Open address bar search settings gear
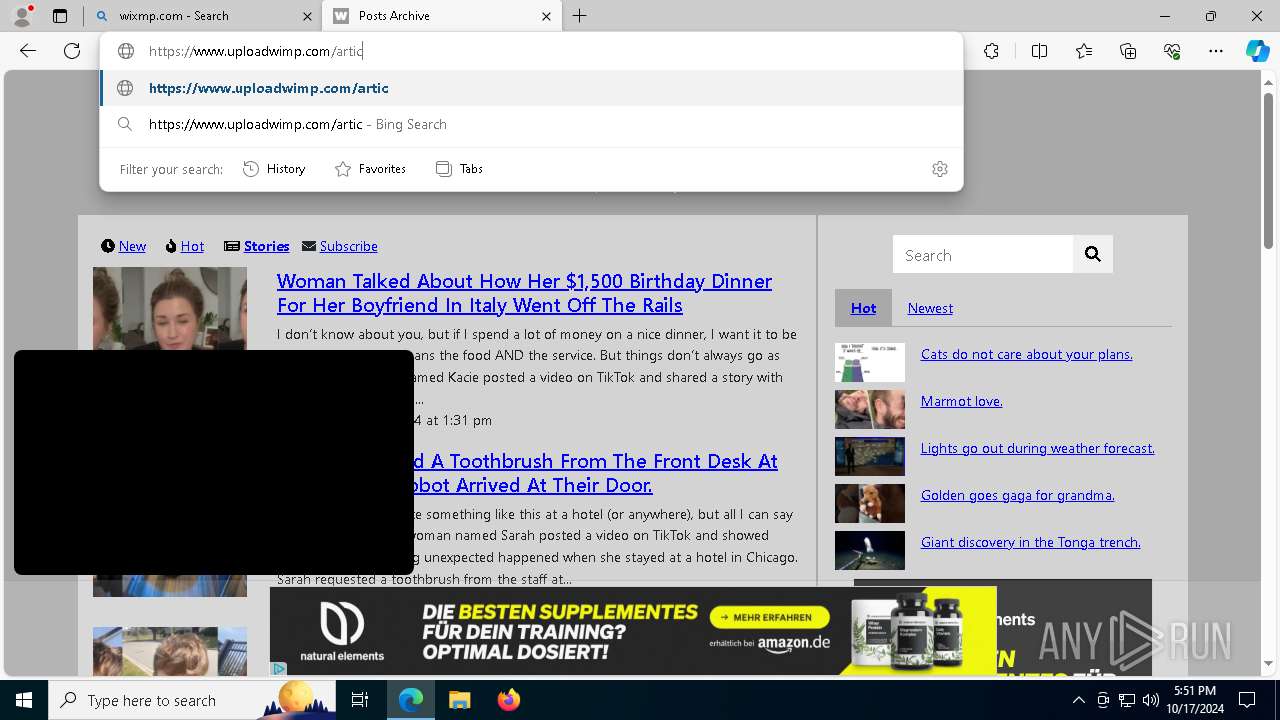Screen dimensions: 1280x720 tap(939, 169)
